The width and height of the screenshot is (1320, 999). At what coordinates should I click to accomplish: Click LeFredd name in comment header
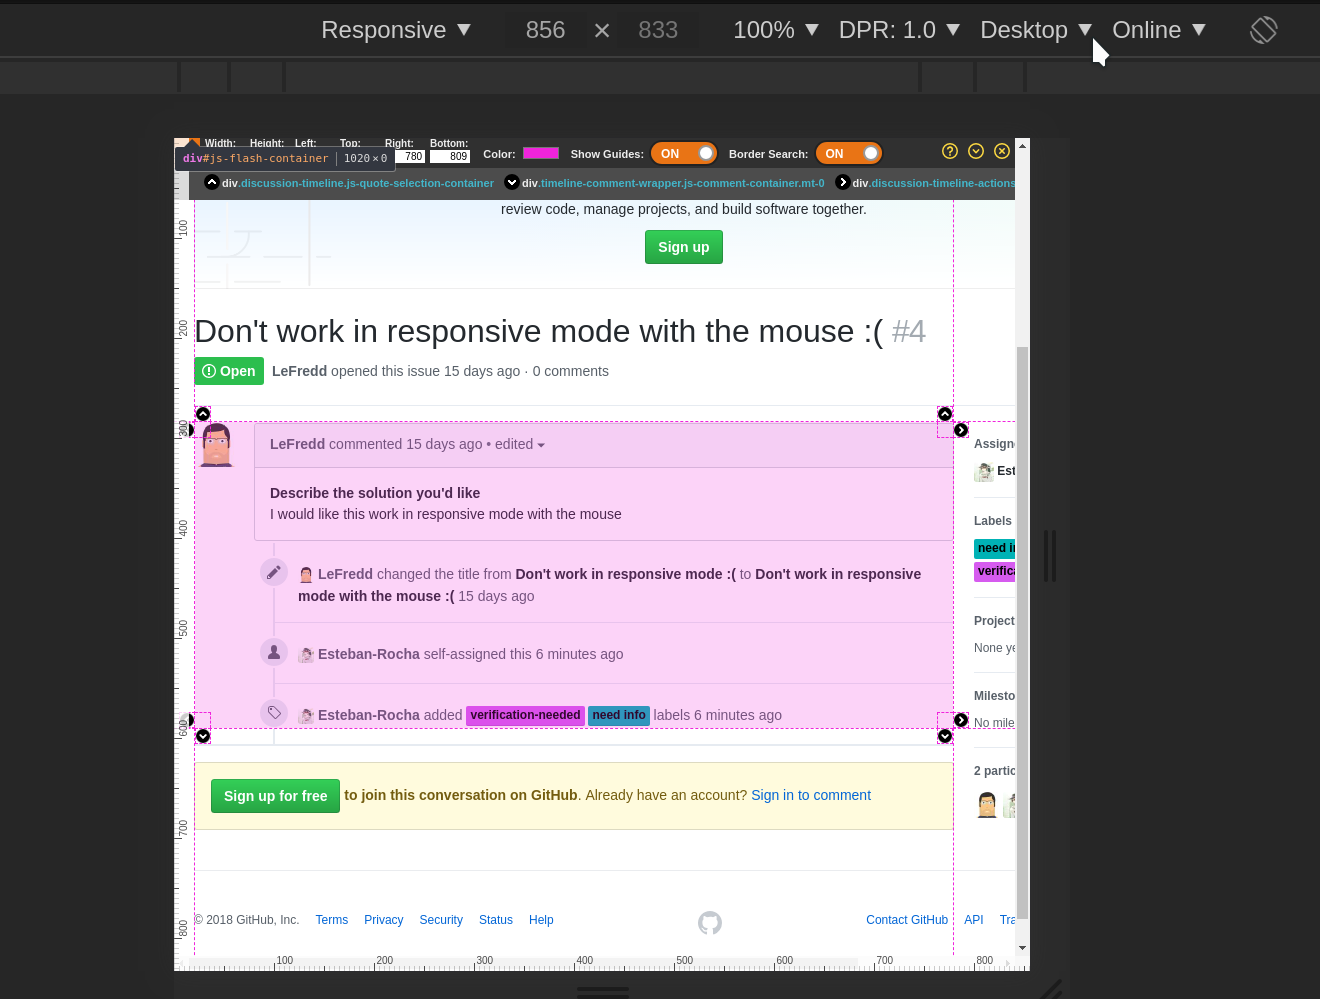point(297,444)
